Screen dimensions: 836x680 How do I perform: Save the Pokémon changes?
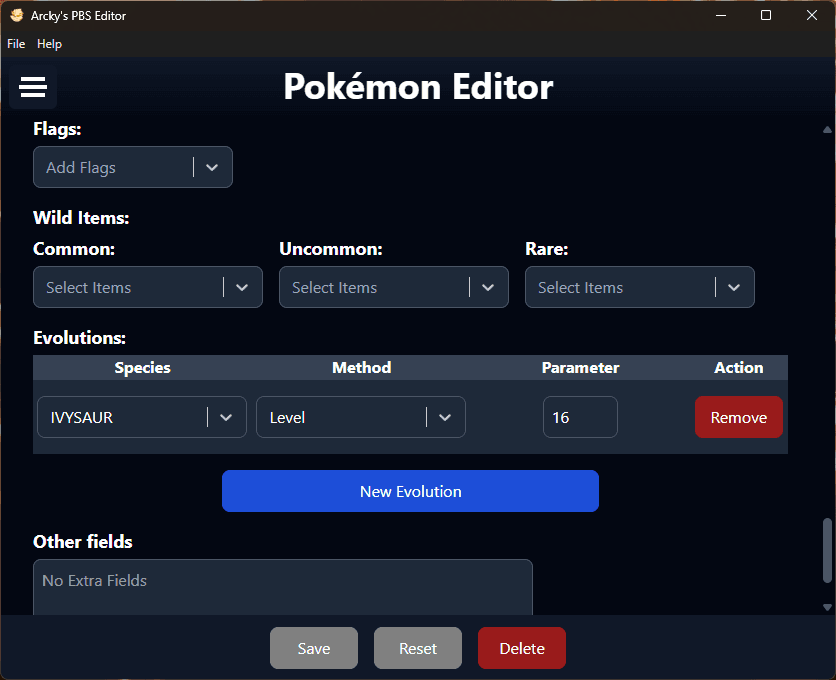pyautogui.click(x=313, y=648)
